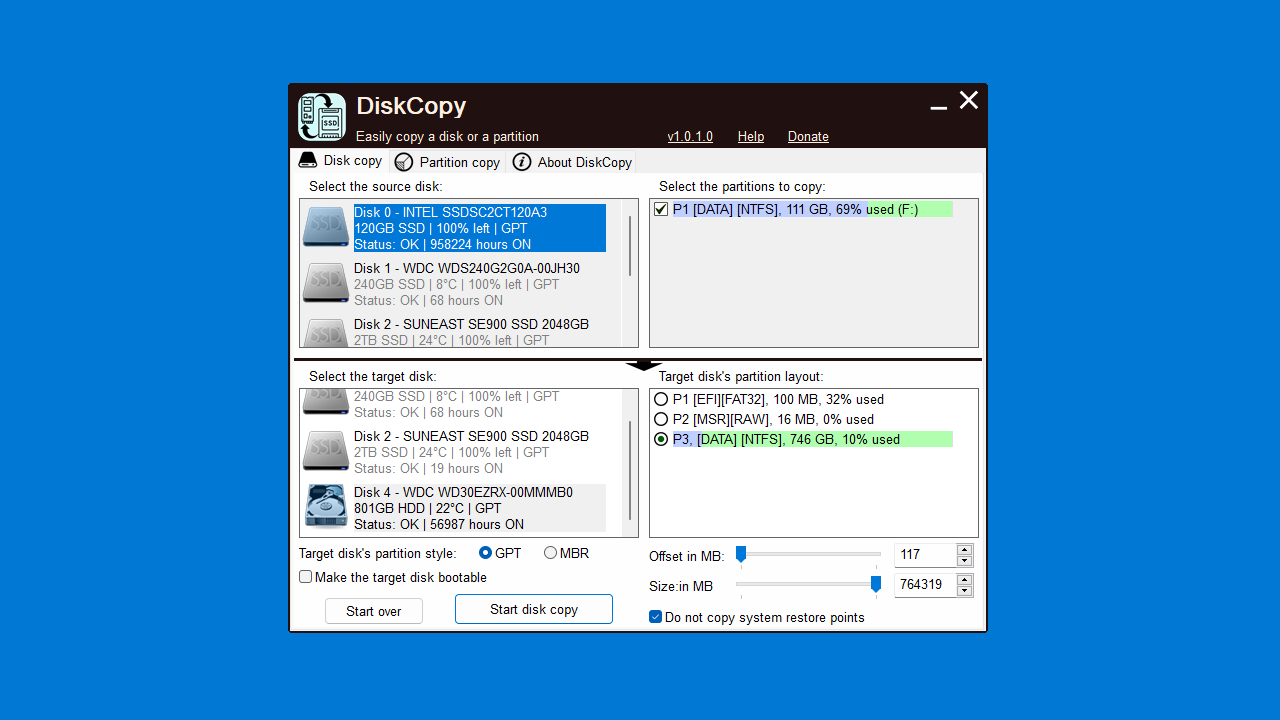Choose MBR partition style
Image resolution: width=1280 pixels, height=720 pixels.
551,553
